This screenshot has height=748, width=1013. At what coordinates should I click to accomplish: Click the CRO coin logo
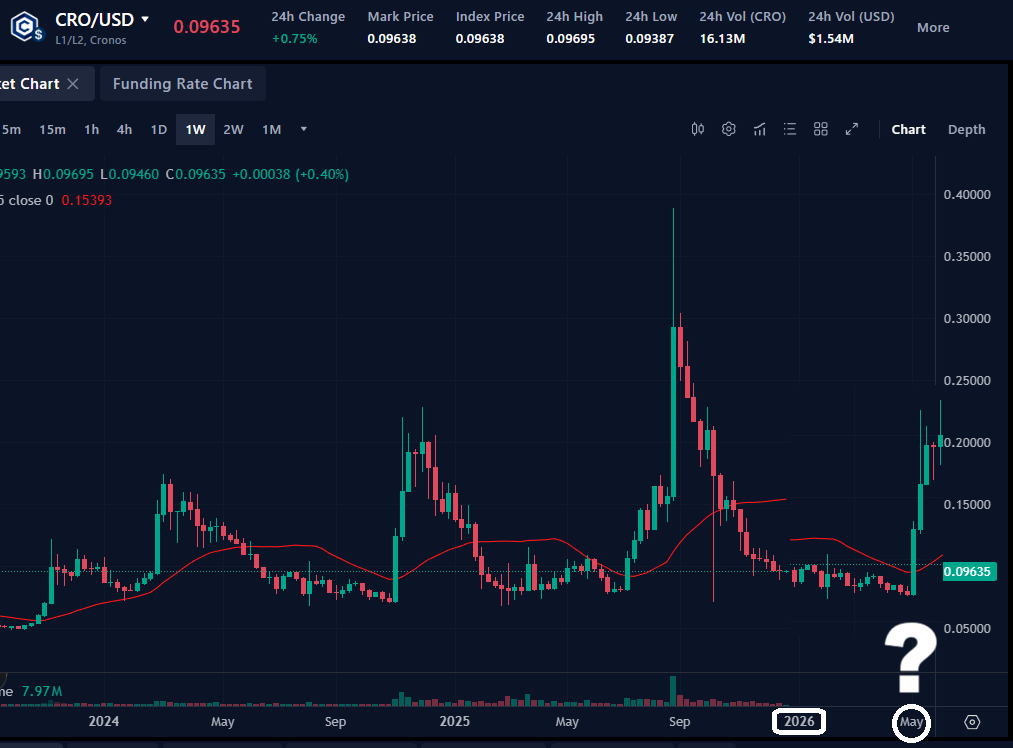(x=26, y=27)
